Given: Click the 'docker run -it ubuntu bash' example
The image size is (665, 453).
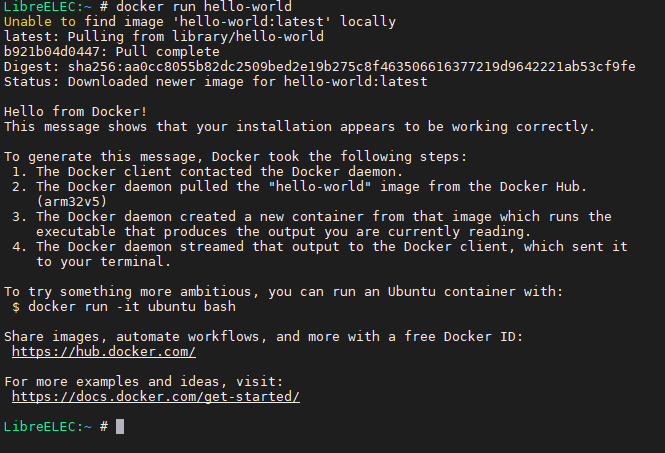Looking at the screenshot, I should [x=132, y=307].
